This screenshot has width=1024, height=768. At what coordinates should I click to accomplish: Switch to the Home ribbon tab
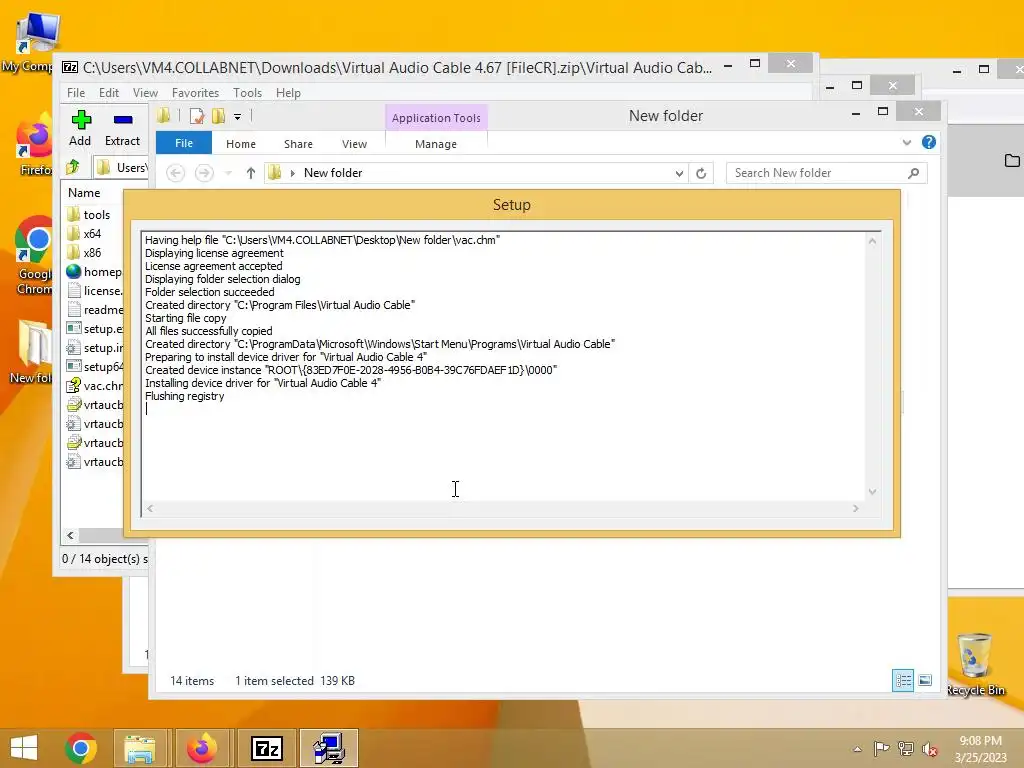point(240,144)
